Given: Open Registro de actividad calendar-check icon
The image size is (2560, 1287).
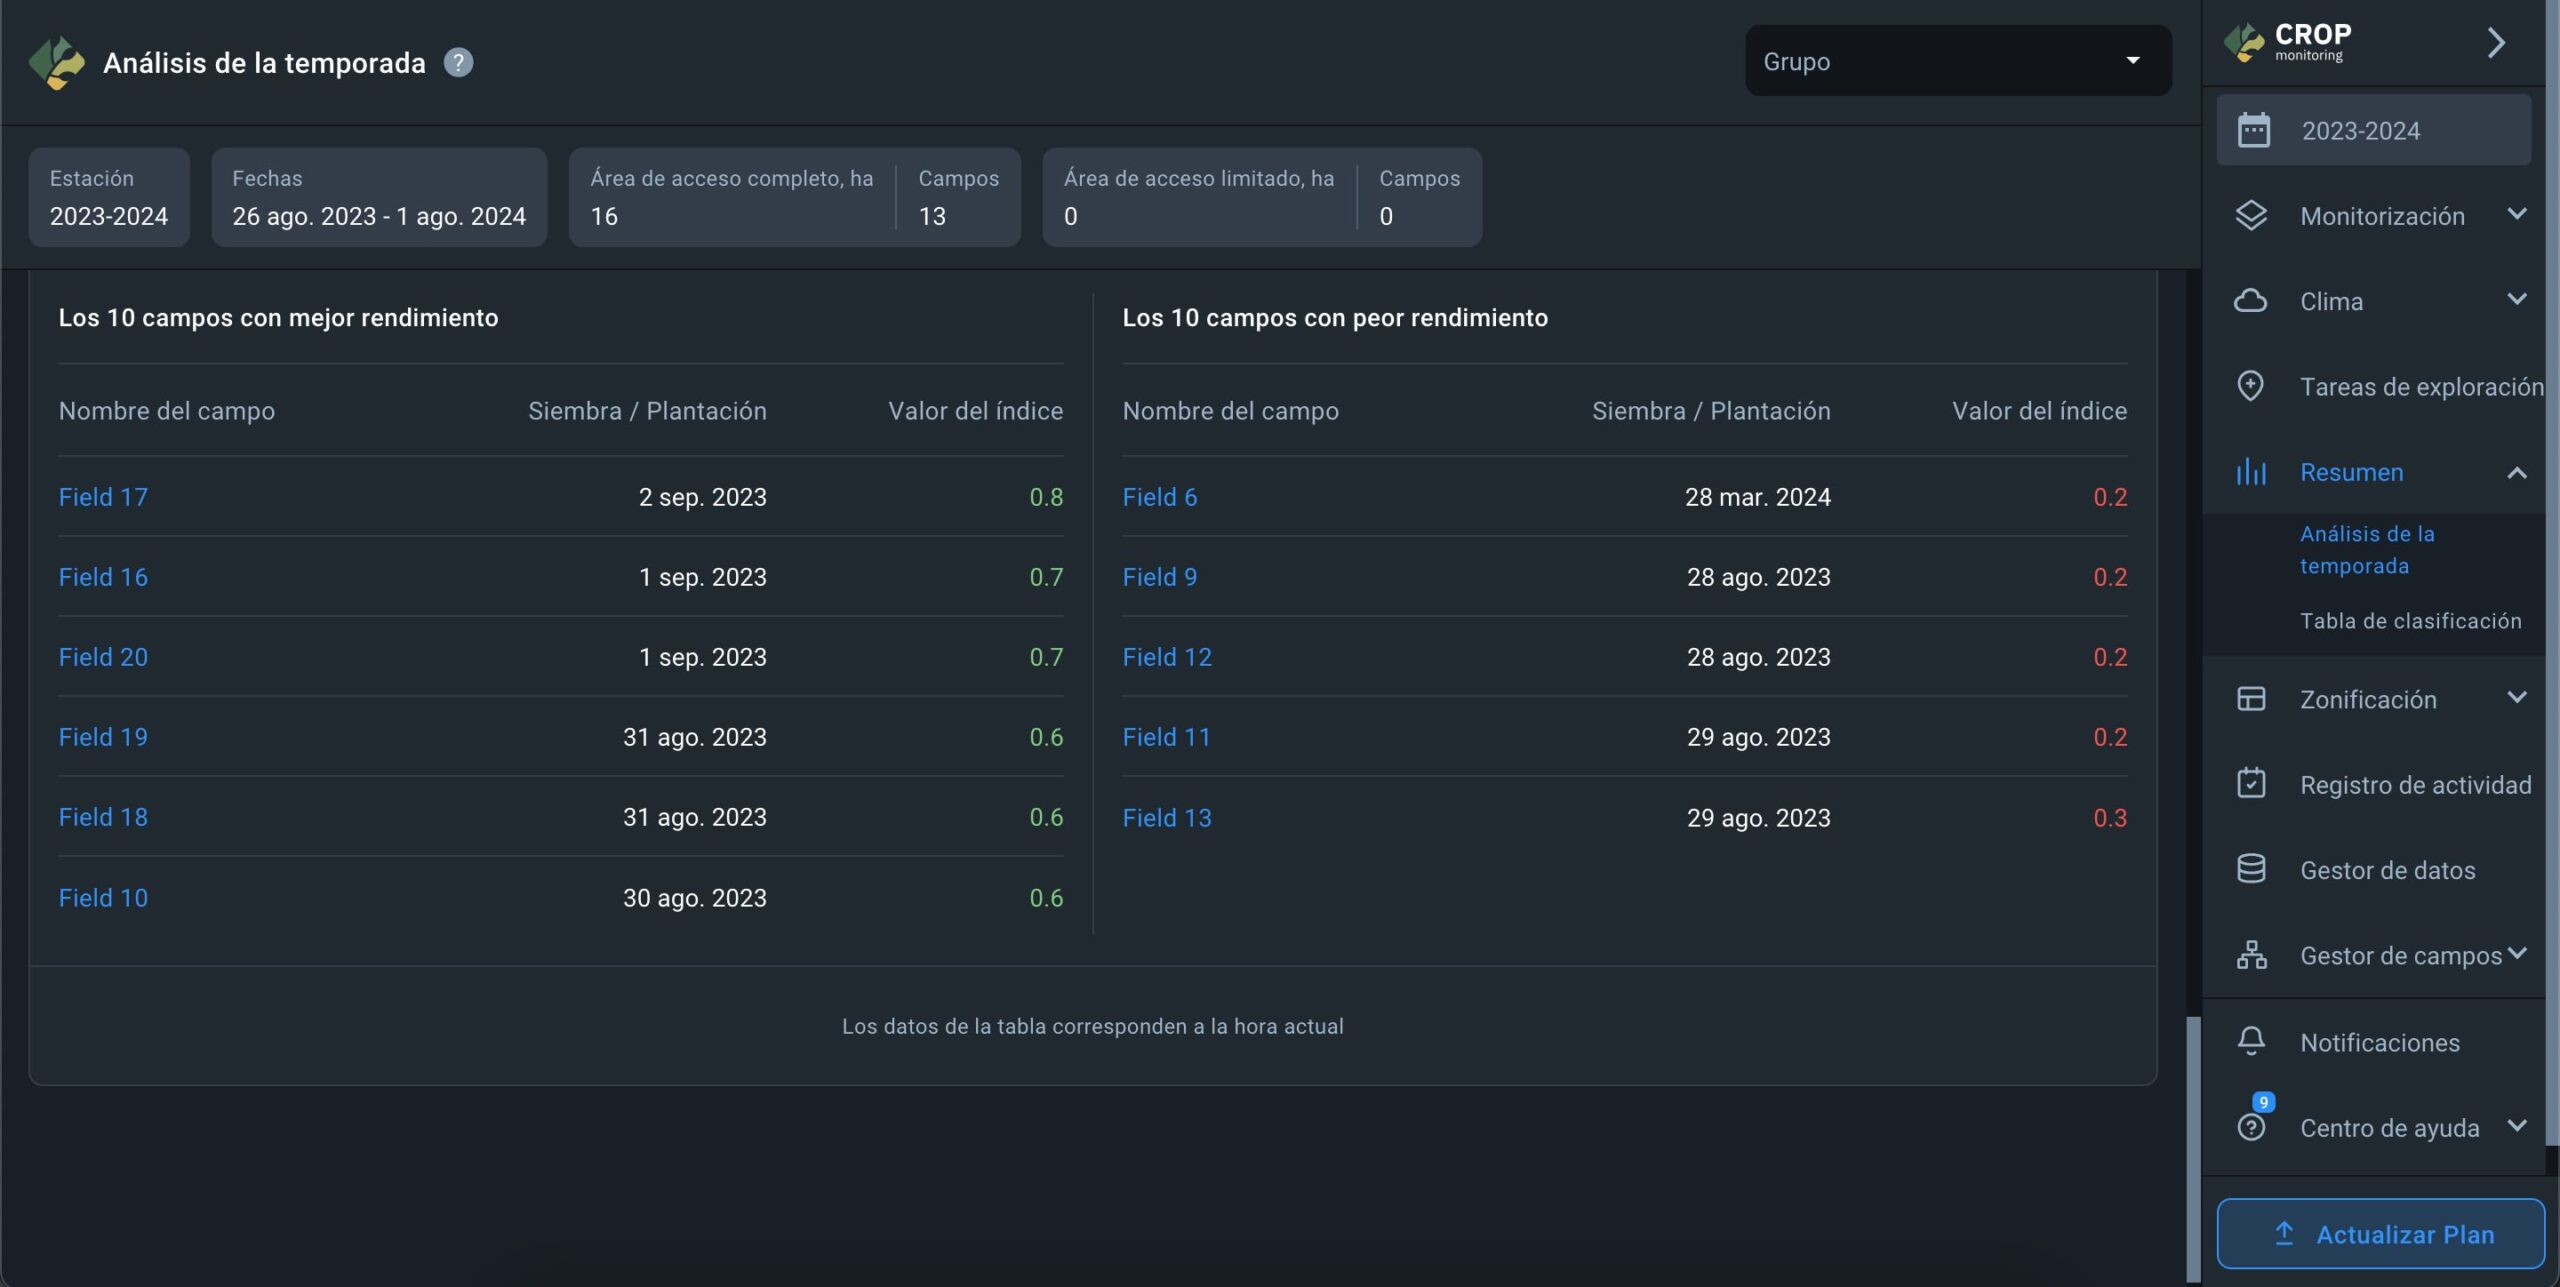Looking at the screenshot, I should [x=2250, y=784].
